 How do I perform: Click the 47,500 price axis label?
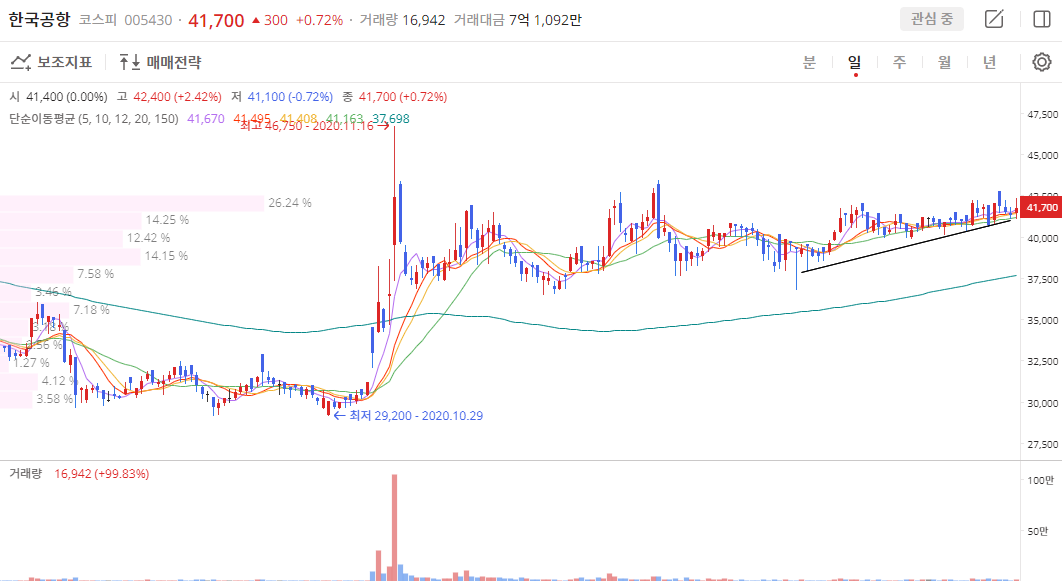1042,114
